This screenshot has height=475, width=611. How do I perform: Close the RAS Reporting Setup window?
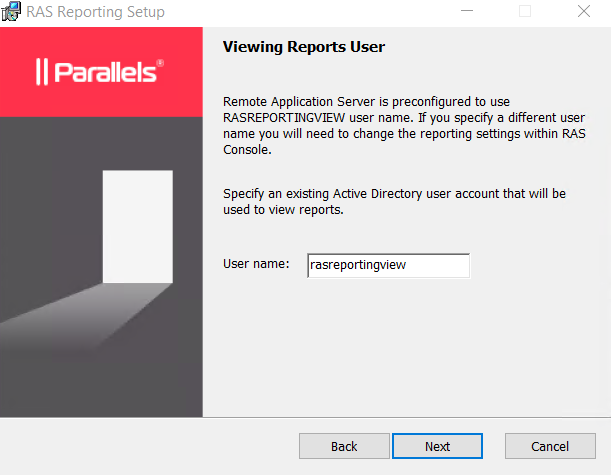[x=583, y=12]
